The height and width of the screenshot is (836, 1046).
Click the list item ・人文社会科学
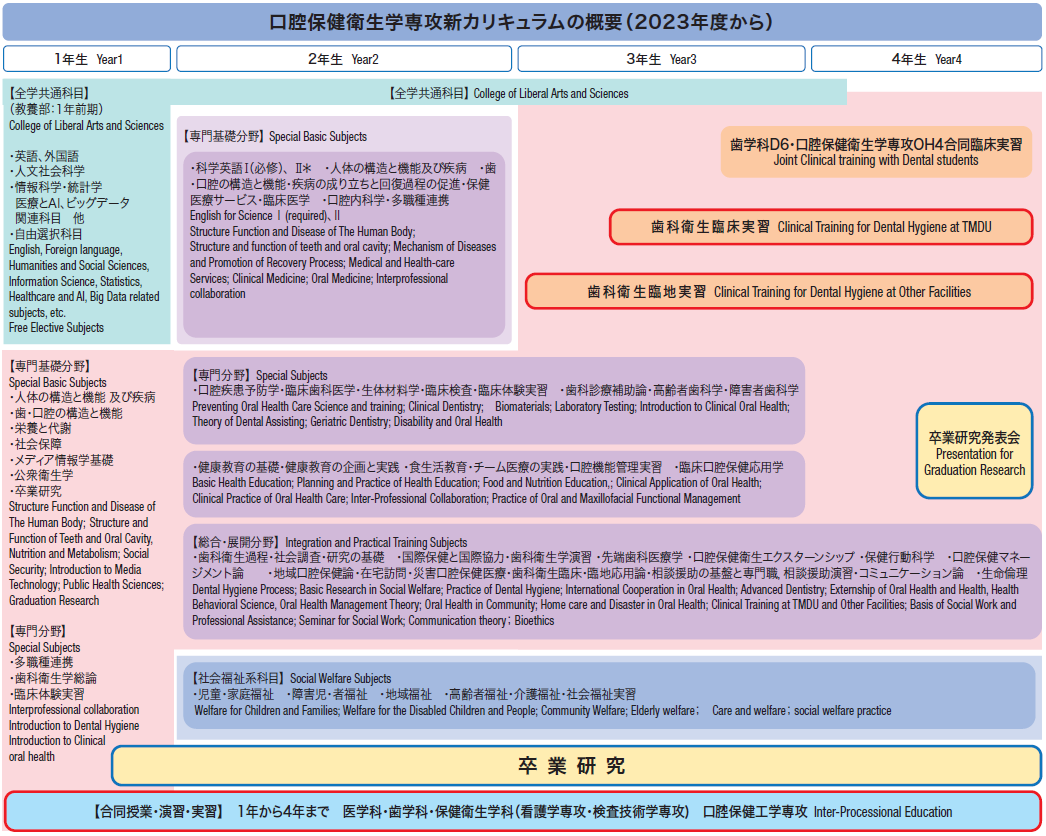click(x=47, y=171)
